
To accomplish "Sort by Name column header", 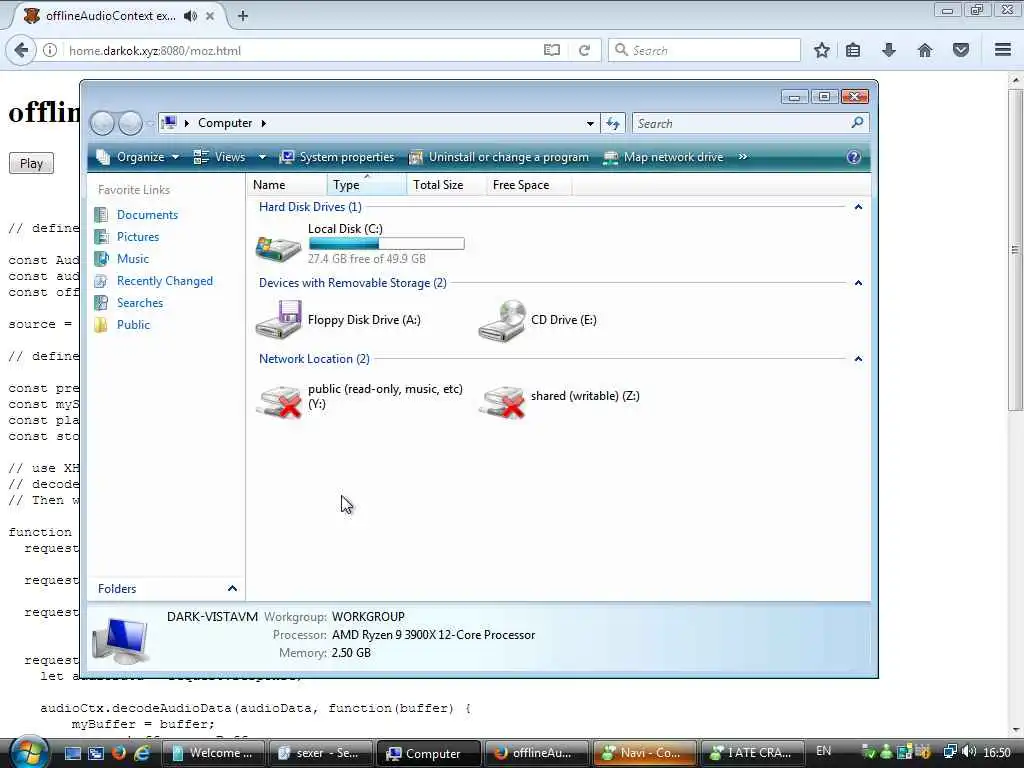I will pyautogui.click(x=287, y=185).
